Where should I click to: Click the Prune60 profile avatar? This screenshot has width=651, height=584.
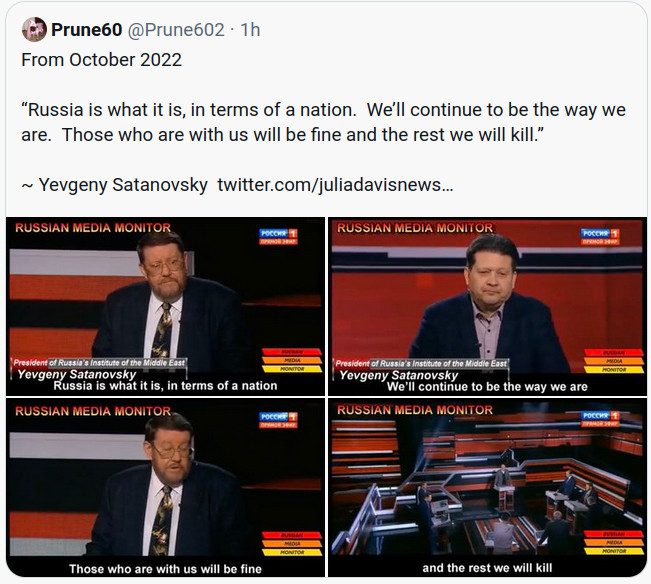coord(34,29)
